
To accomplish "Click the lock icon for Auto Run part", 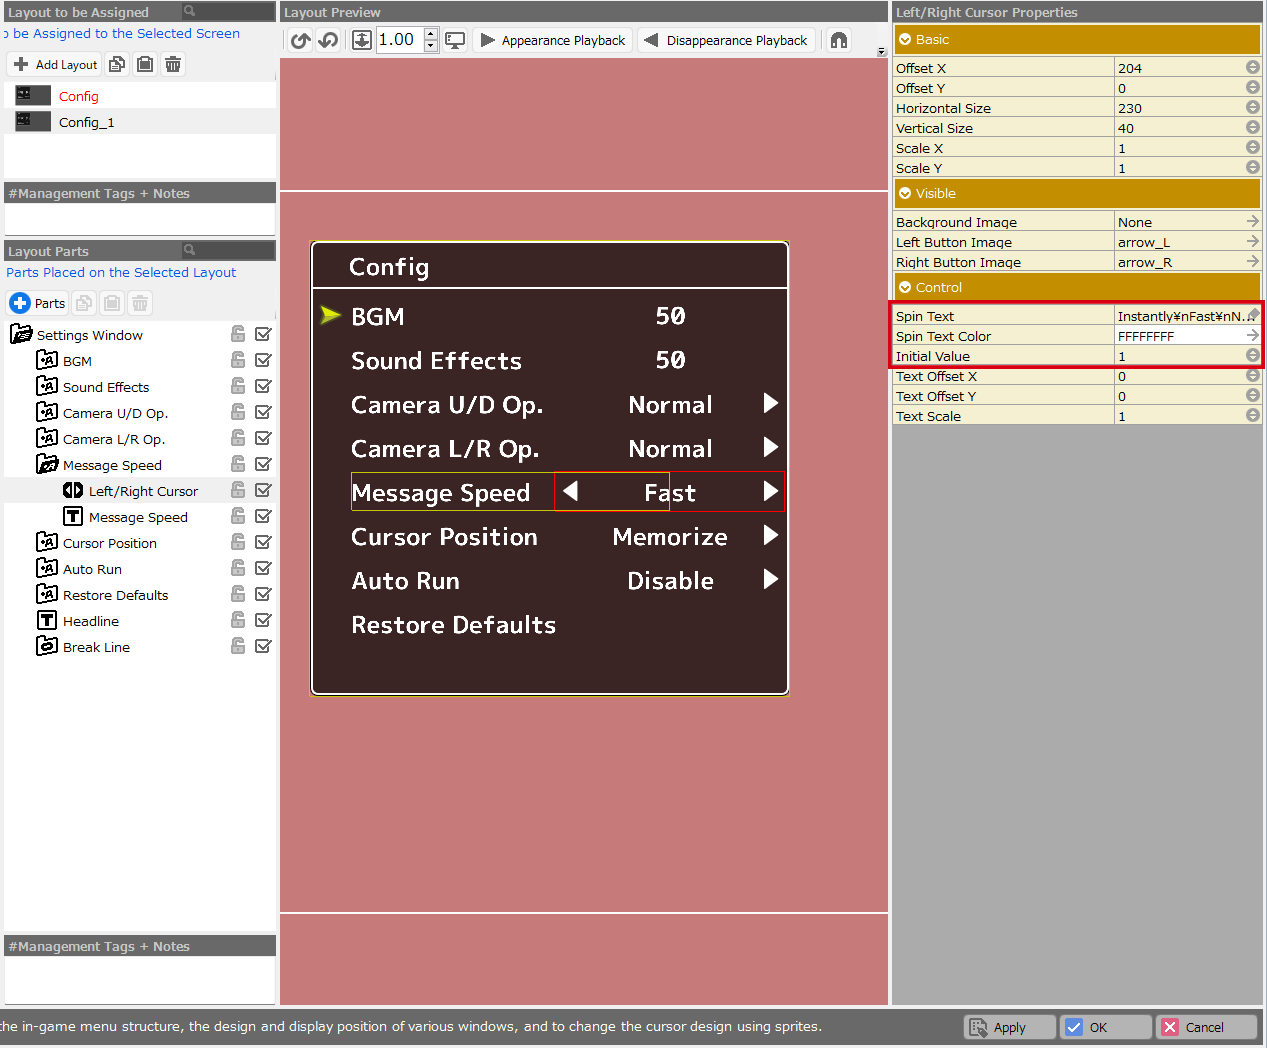I will 238,568.
